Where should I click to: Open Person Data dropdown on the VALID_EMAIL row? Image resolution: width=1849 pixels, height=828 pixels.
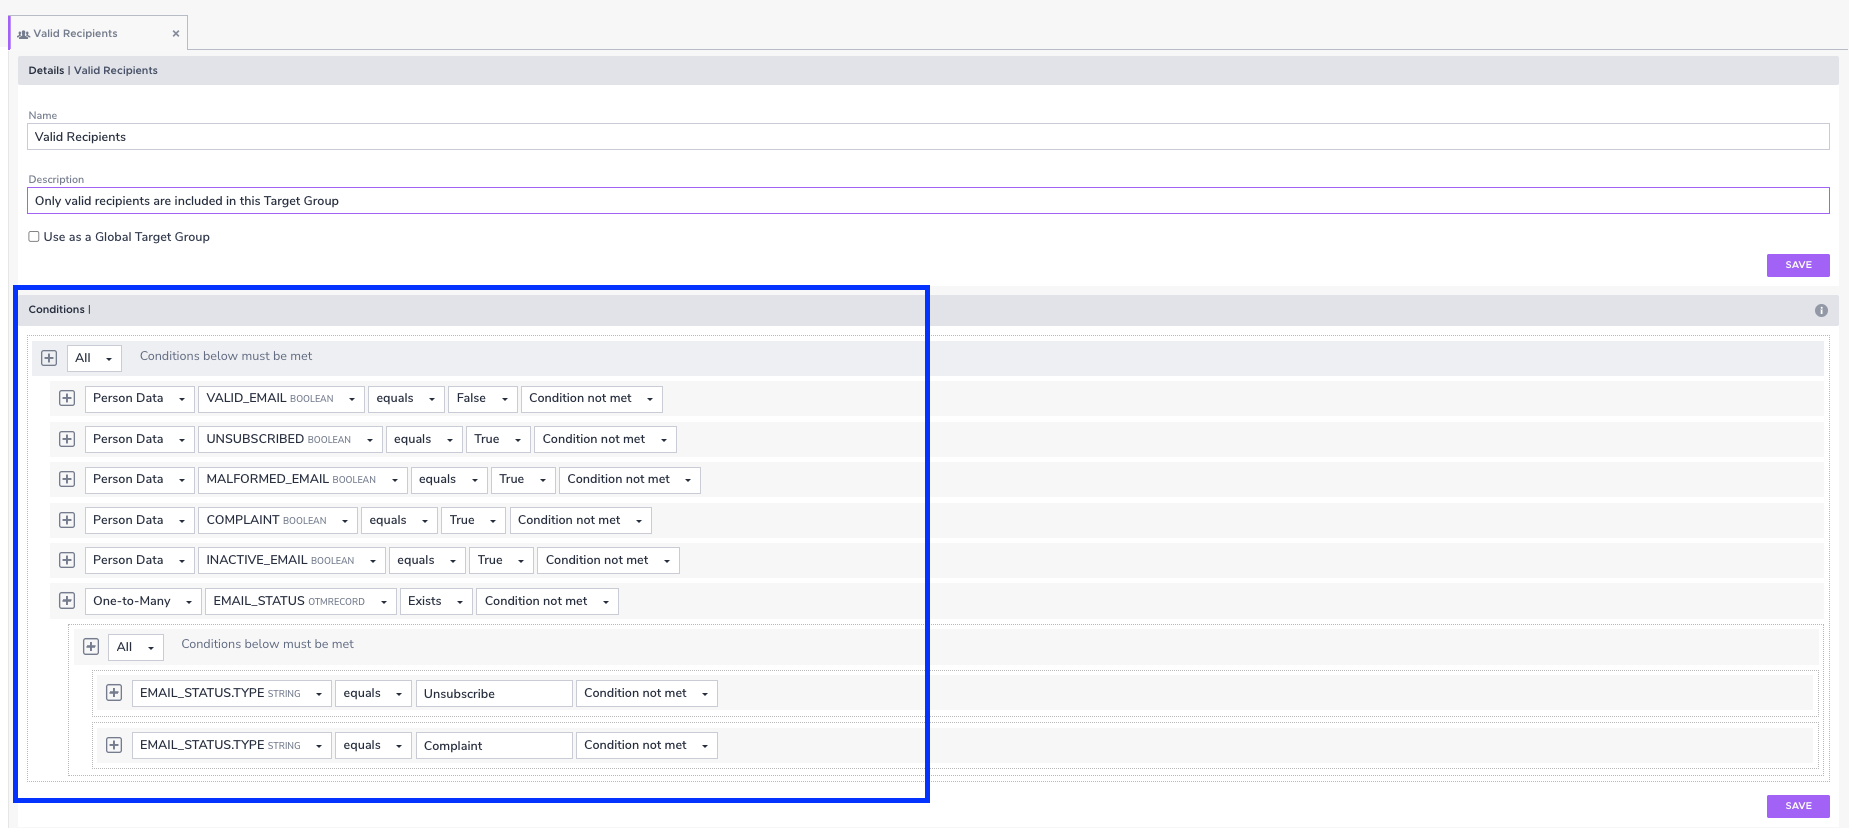pos(139,399)
